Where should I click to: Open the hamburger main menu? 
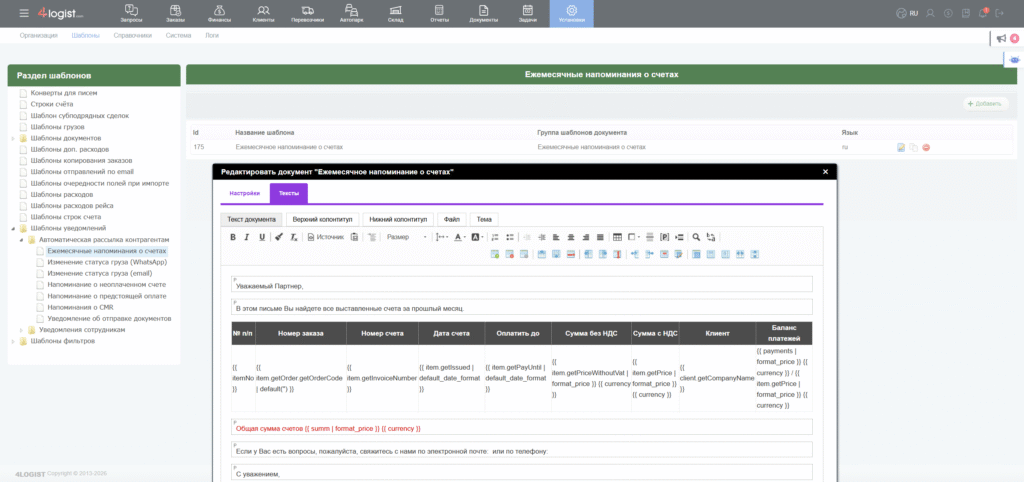coord(9,13)
